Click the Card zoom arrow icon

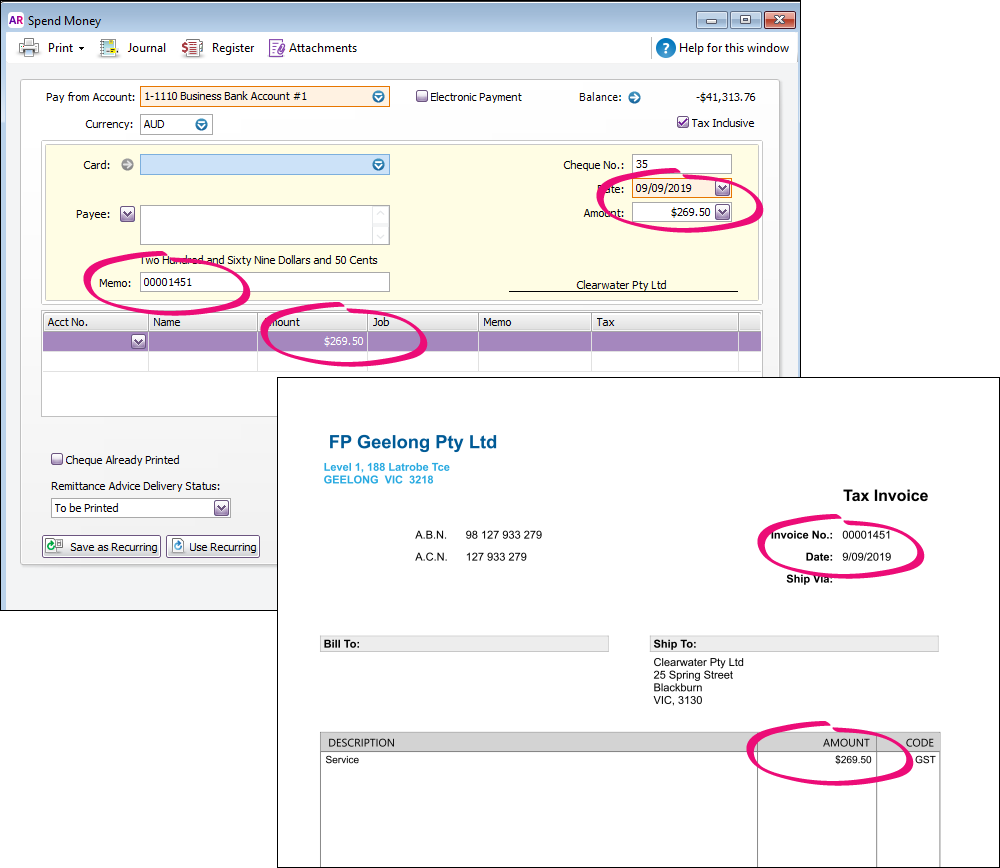127,165
